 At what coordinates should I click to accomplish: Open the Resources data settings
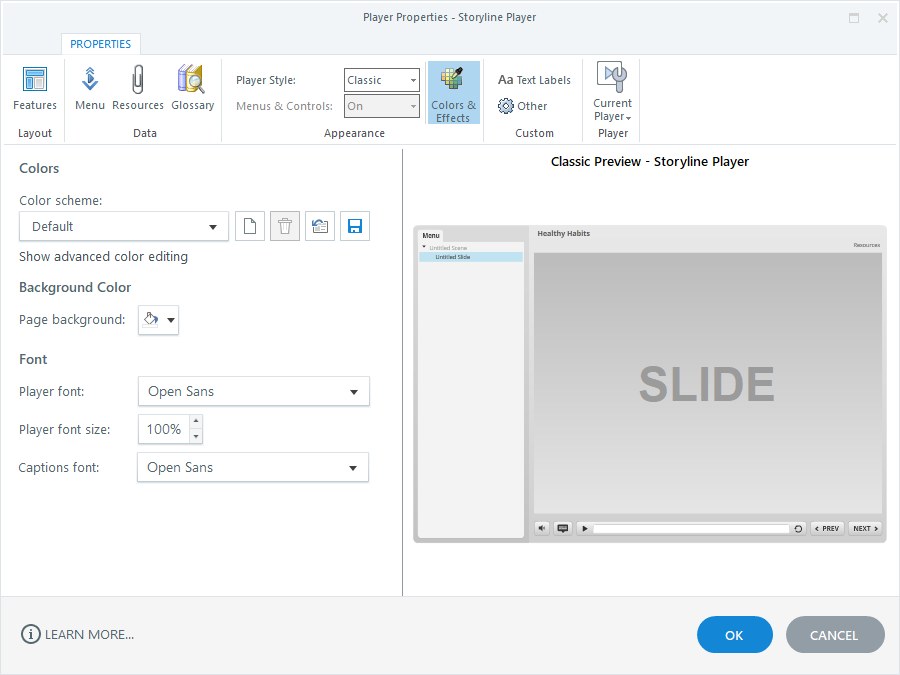coord(138,88)
